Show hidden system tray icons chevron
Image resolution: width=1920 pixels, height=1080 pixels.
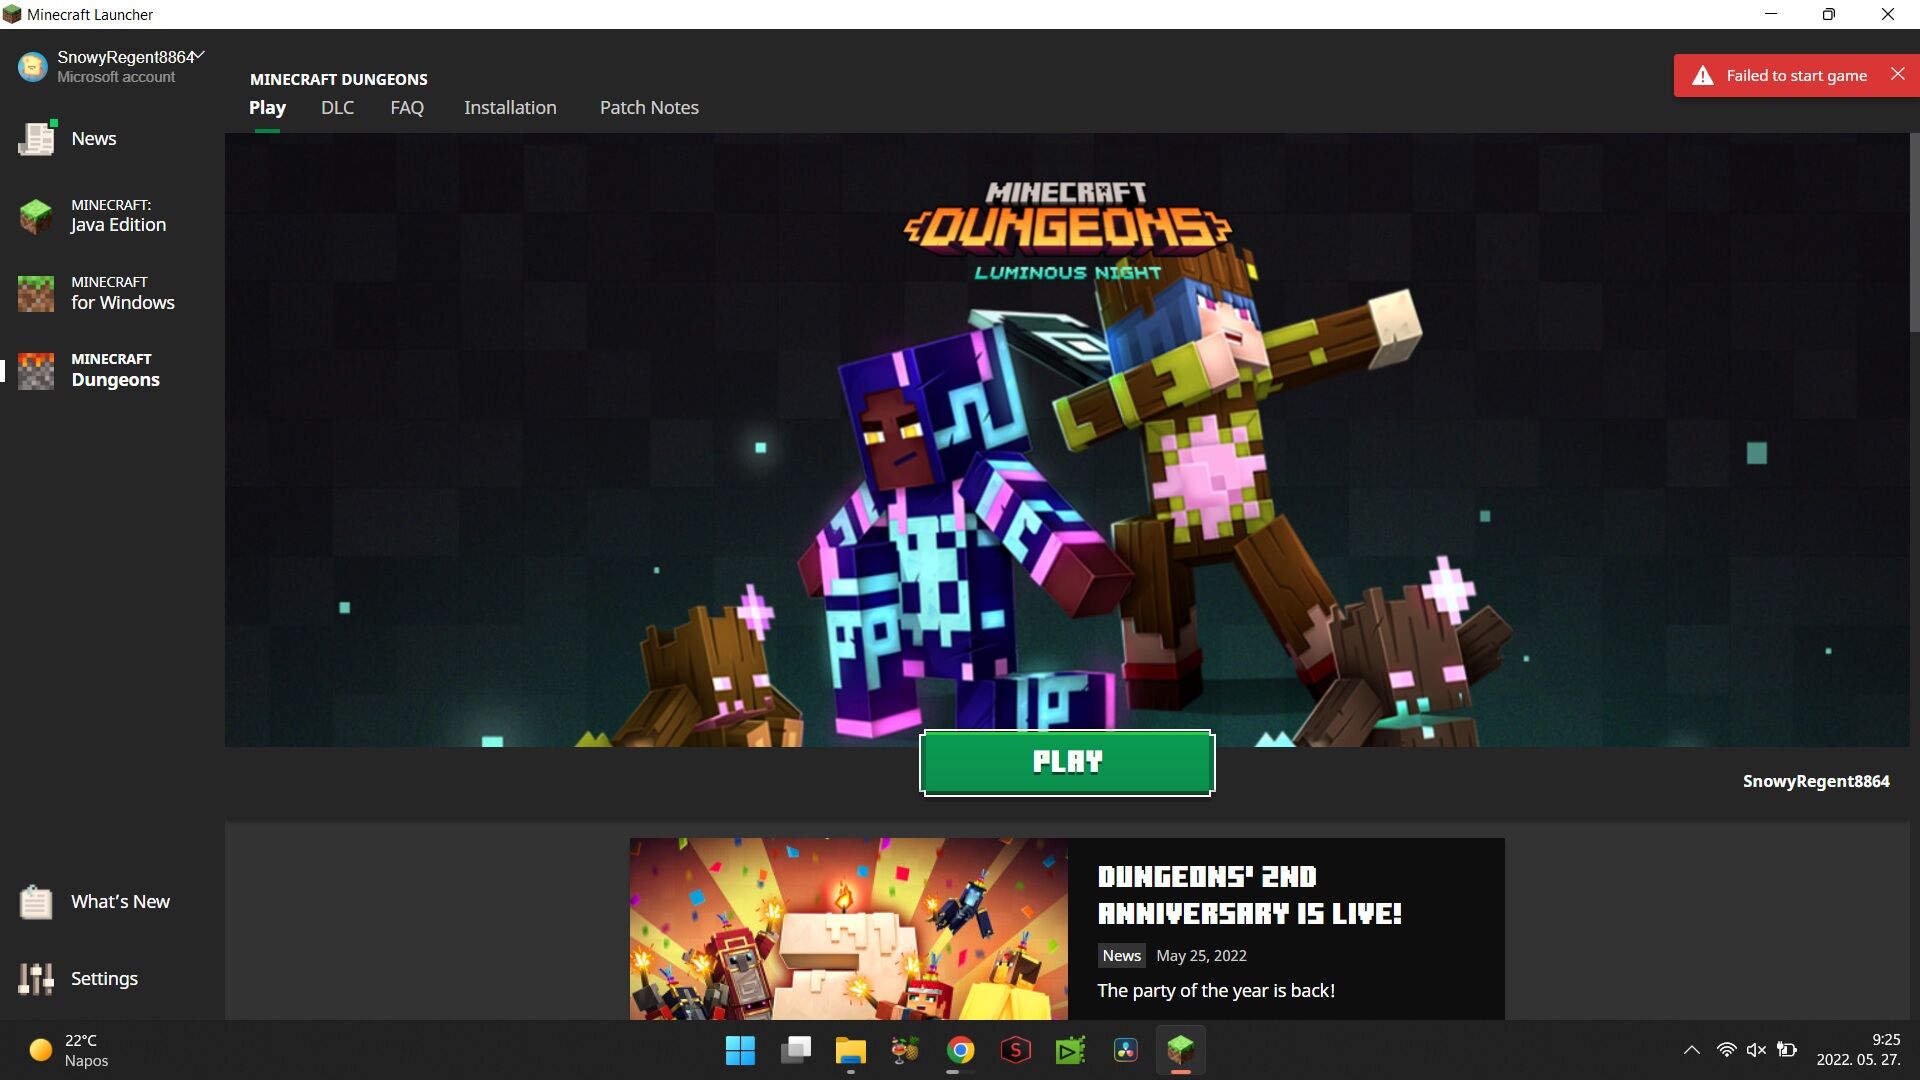click(1691, 1050)
